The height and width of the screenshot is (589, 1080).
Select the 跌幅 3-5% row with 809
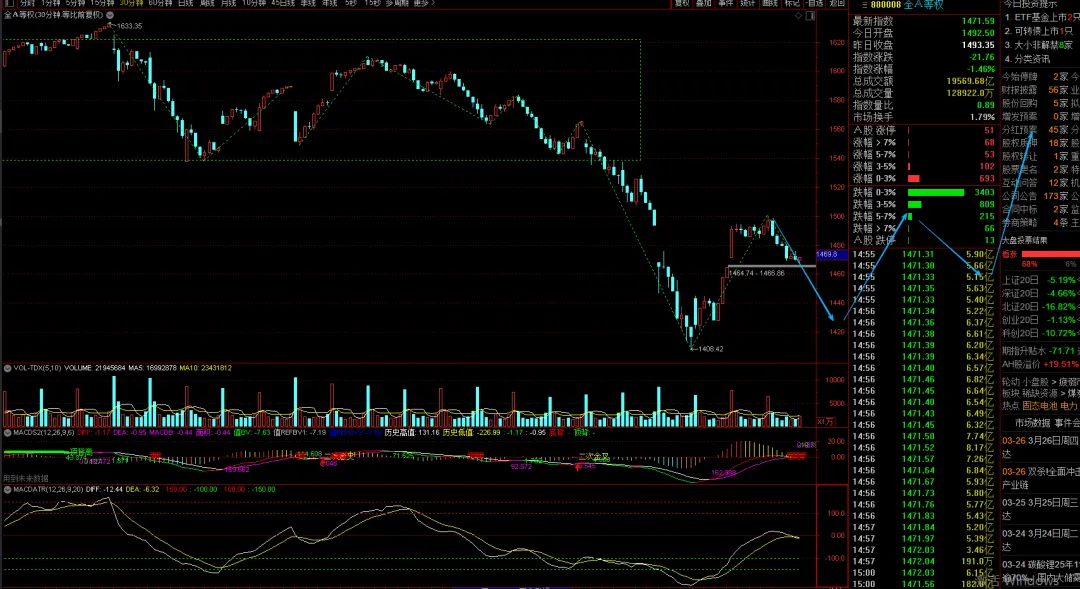pyautogui.click(x=924, y=204)
